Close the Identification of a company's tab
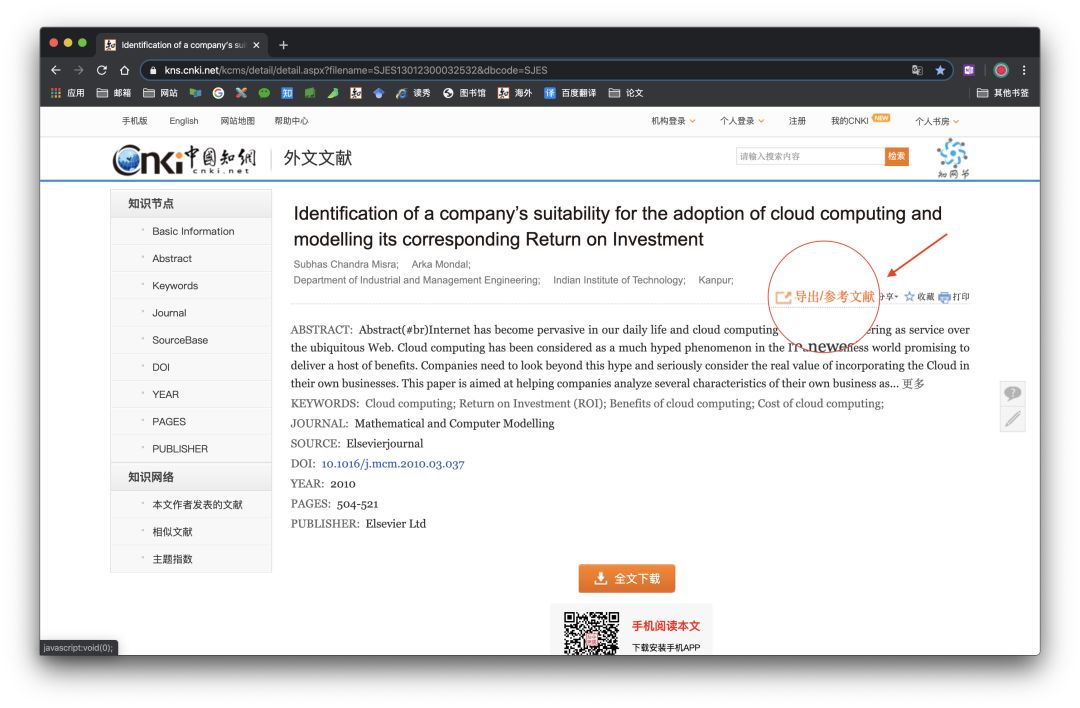This screenshot has width=1080, height=708. (256, 45)
